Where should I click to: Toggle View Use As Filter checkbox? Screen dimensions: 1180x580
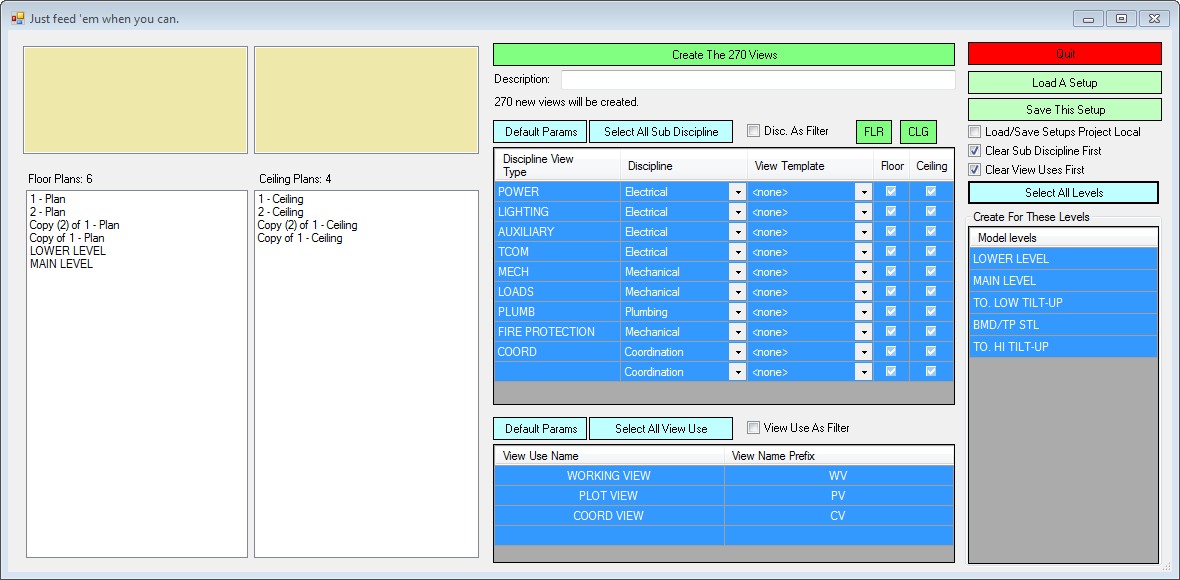pyautogui.click(x=753, y=428)
